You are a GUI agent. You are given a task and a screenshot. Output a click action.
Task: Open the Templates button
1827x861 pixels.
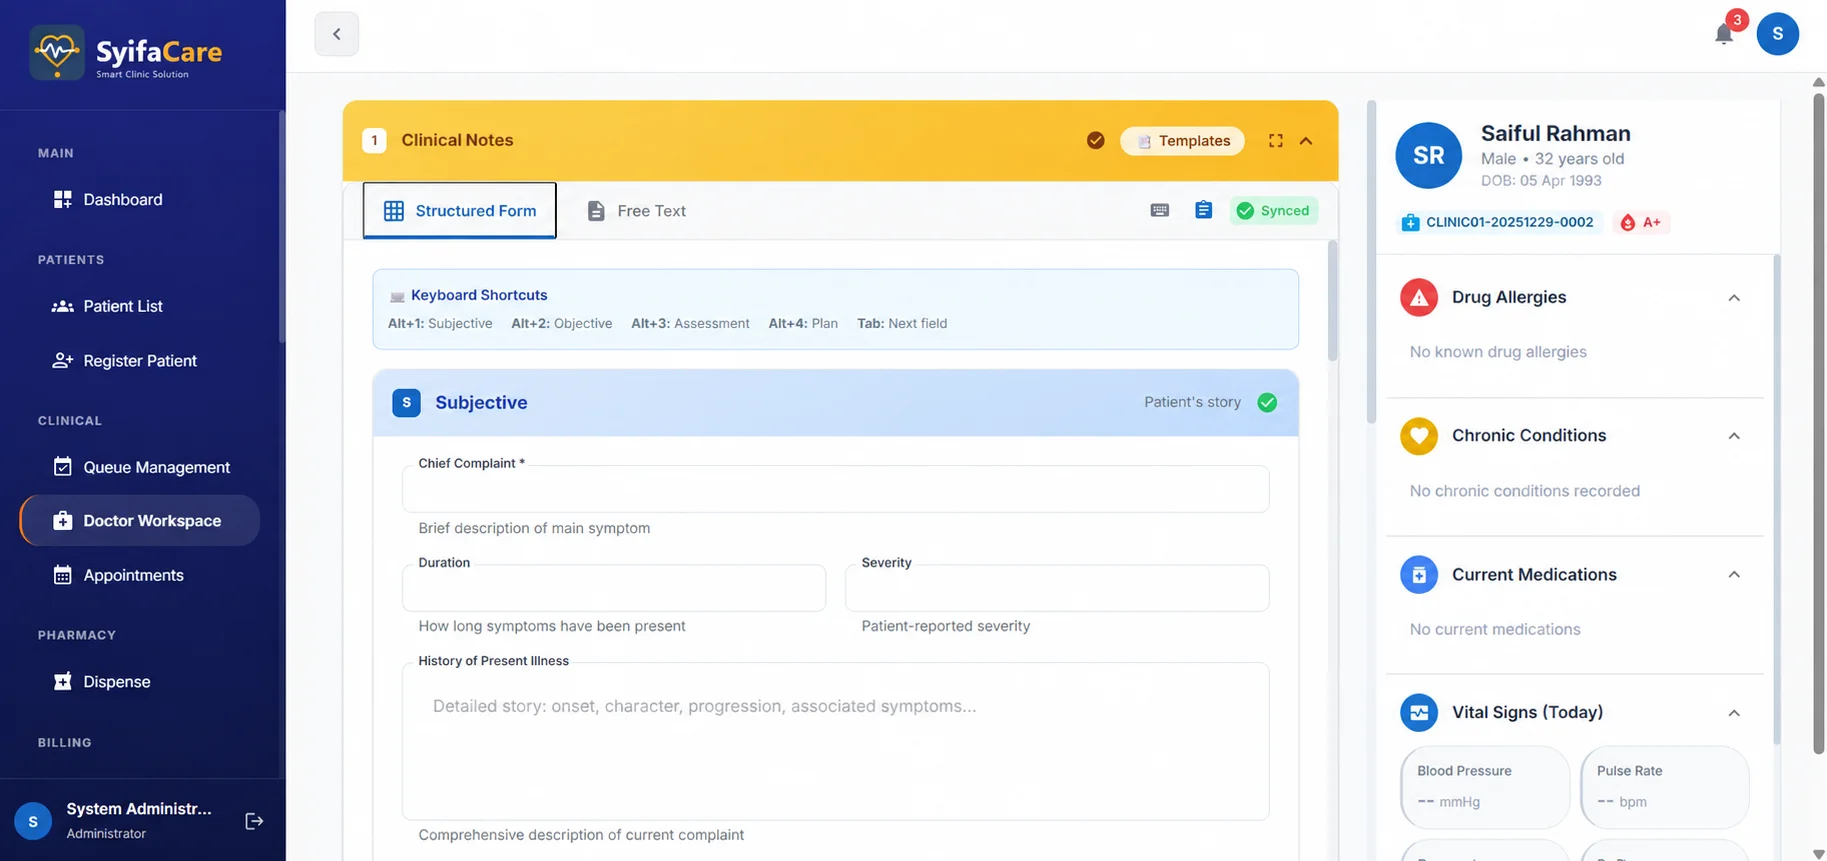[x=1182, y=141]
